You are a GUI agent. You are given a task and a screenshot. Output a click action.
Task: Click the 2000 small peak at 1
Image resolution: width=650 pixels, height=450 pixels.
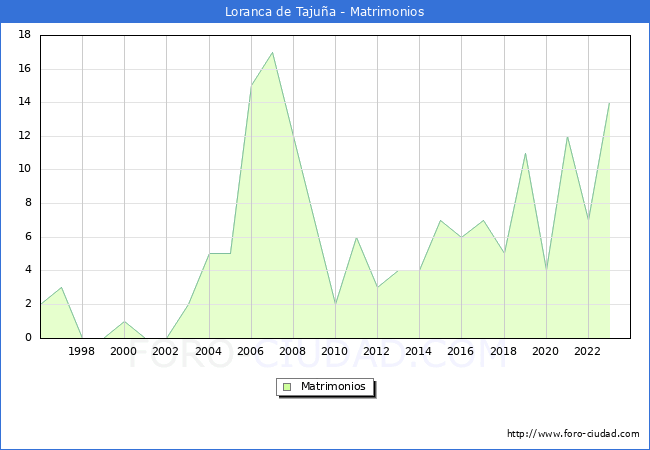(124, 322)
